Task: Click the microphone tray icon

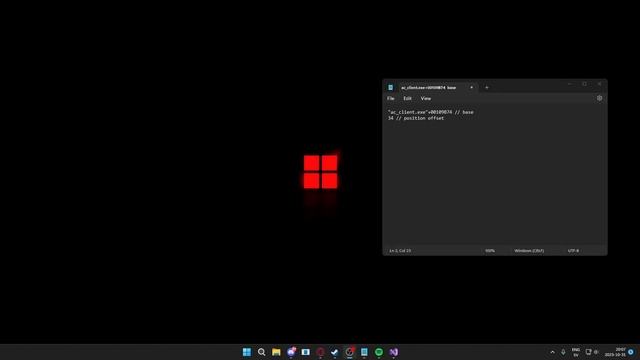Action: tap(563, 352)
